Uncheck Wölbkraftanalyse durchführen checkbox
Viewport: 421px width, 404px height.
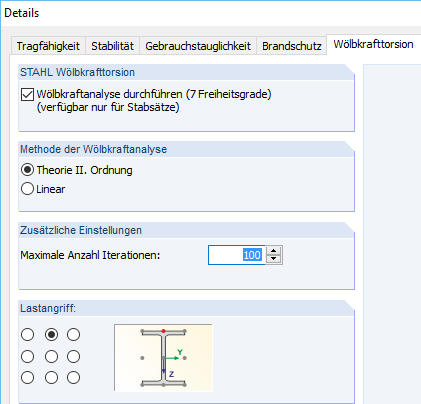[x=27, y=94]
